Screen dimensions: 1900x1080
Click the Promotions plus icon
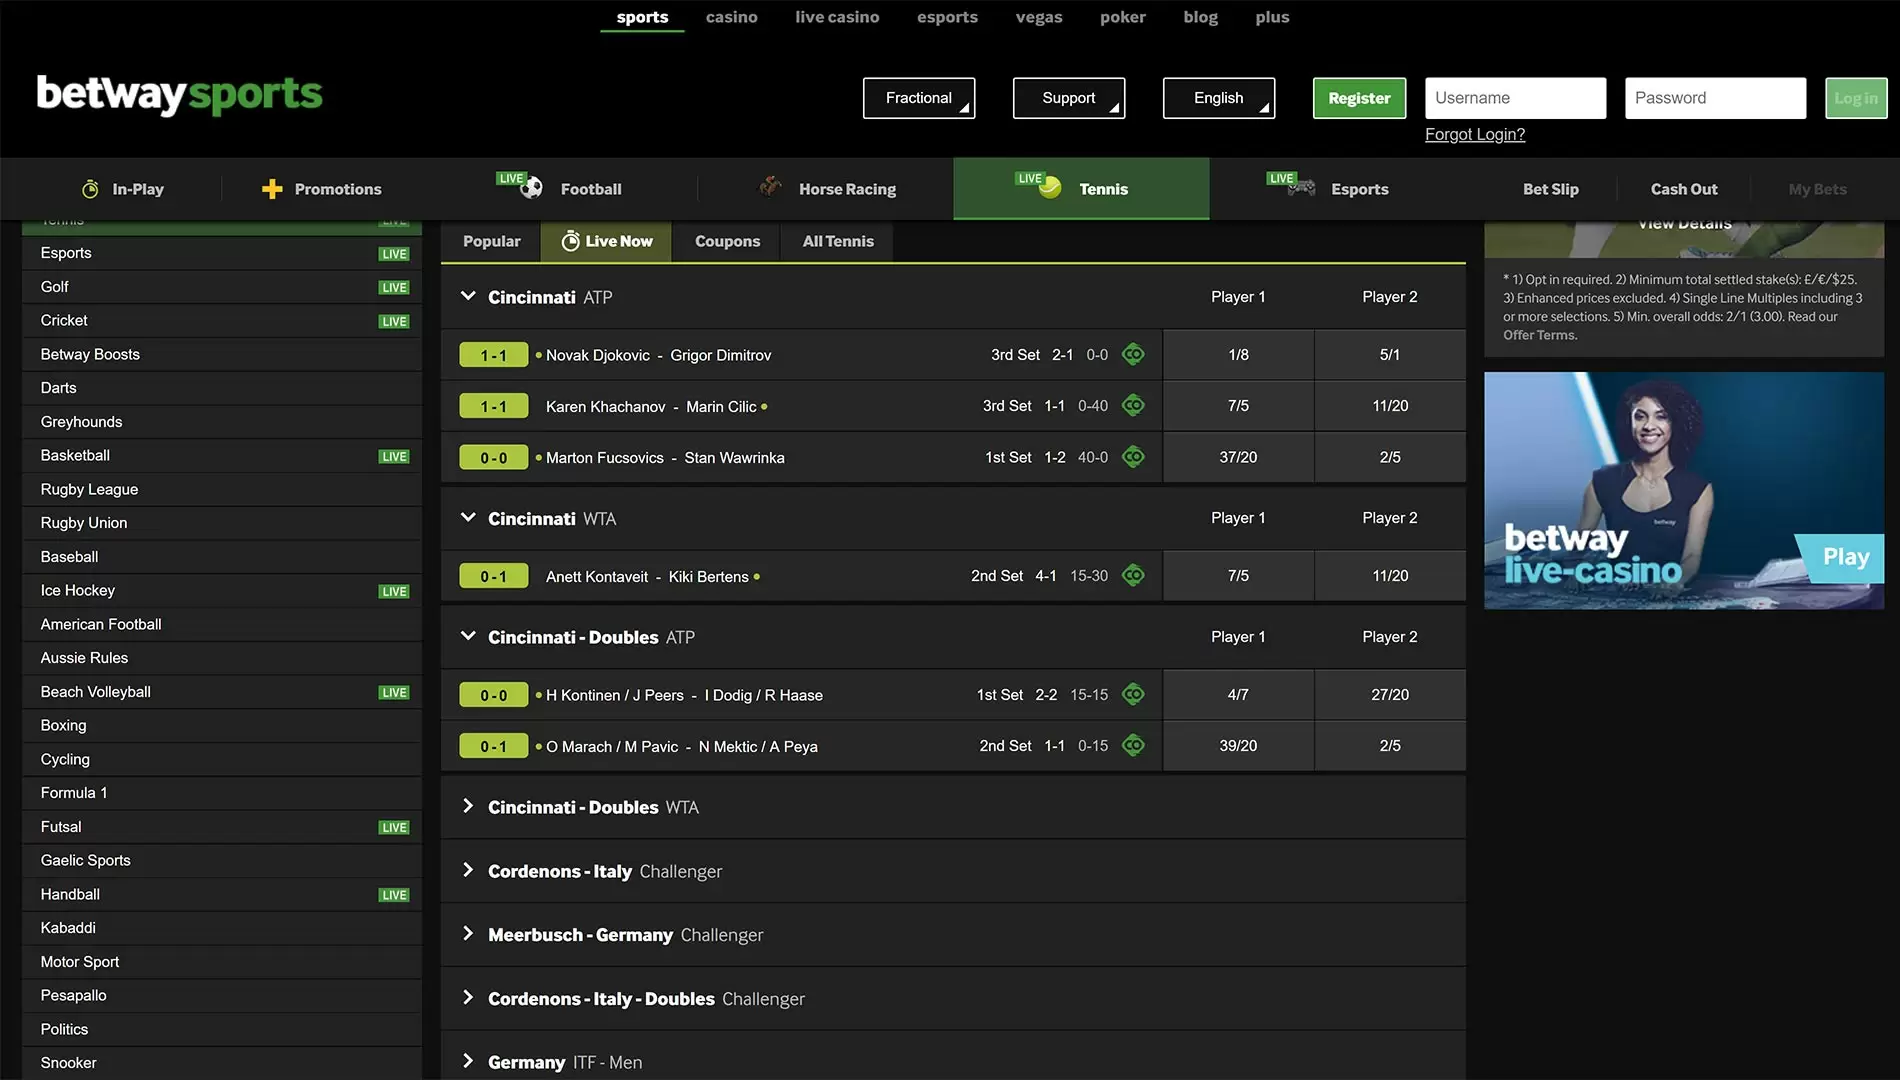click(x=272, y=189)
